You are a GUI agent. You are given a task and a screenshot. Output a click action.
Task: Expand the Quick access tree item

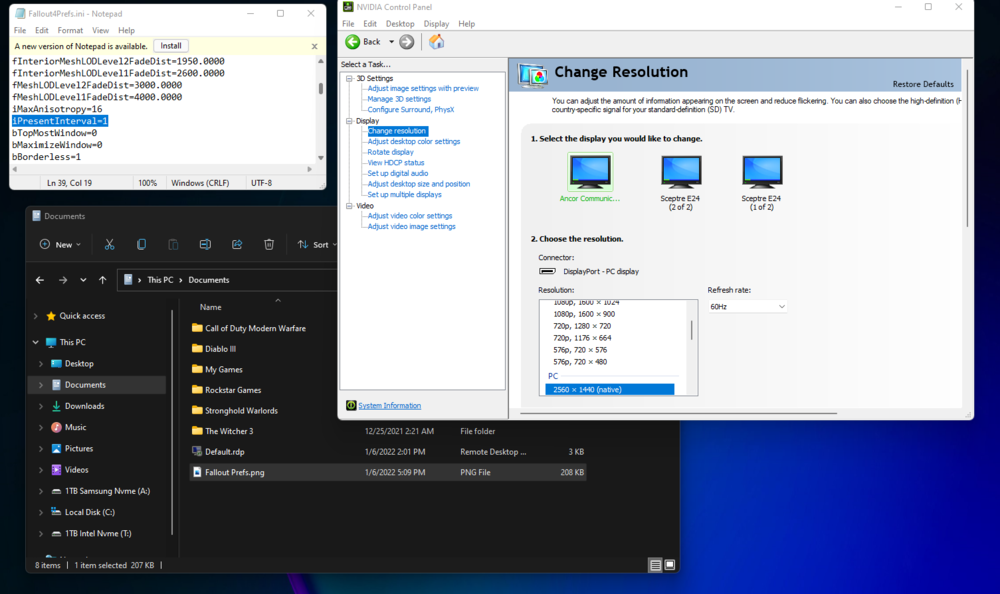tap(37, 316)
